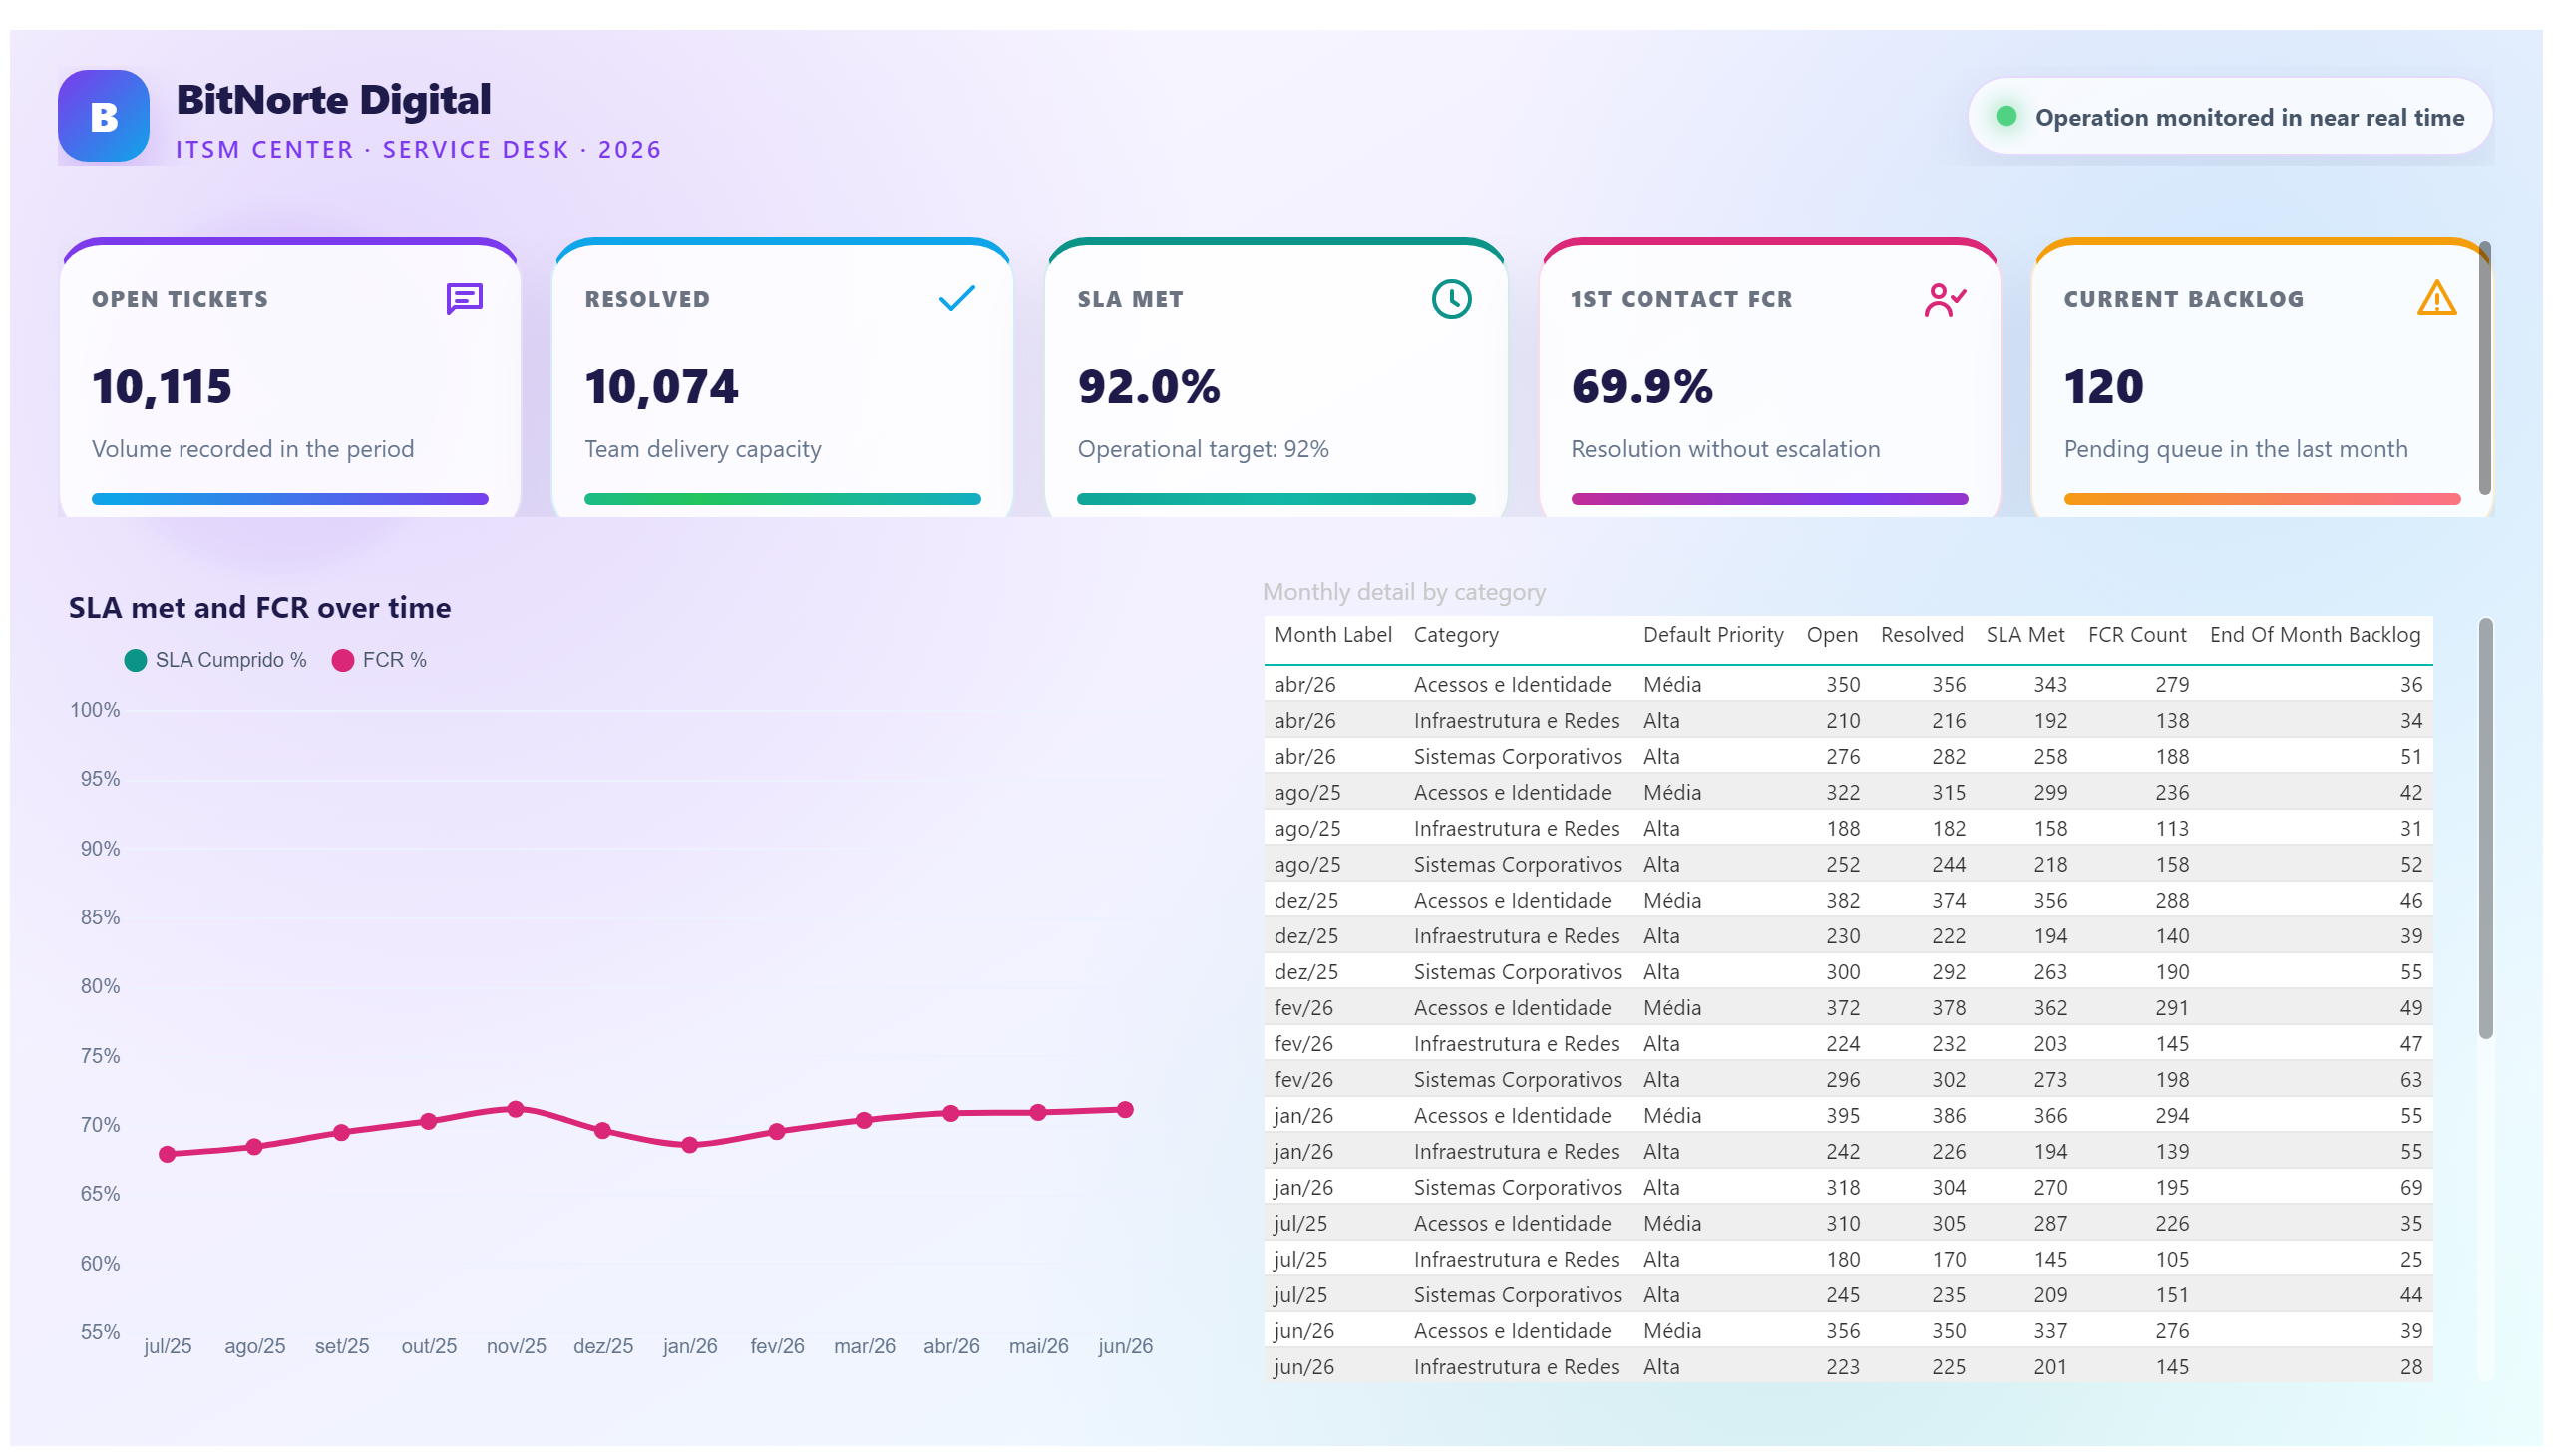
Task: Click 'ITSM CENTER · SERVICE DESK · 2026' subtitle
Action: click(x=418, y=149)
